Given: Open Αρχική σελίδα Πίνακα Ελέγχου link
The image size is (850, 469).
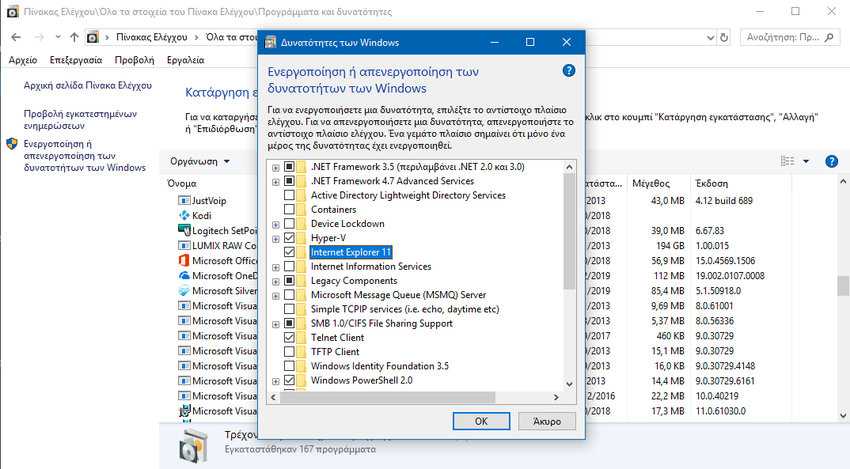Looking at the screenshot, I should pyautogui.click(x=88, y=85).
